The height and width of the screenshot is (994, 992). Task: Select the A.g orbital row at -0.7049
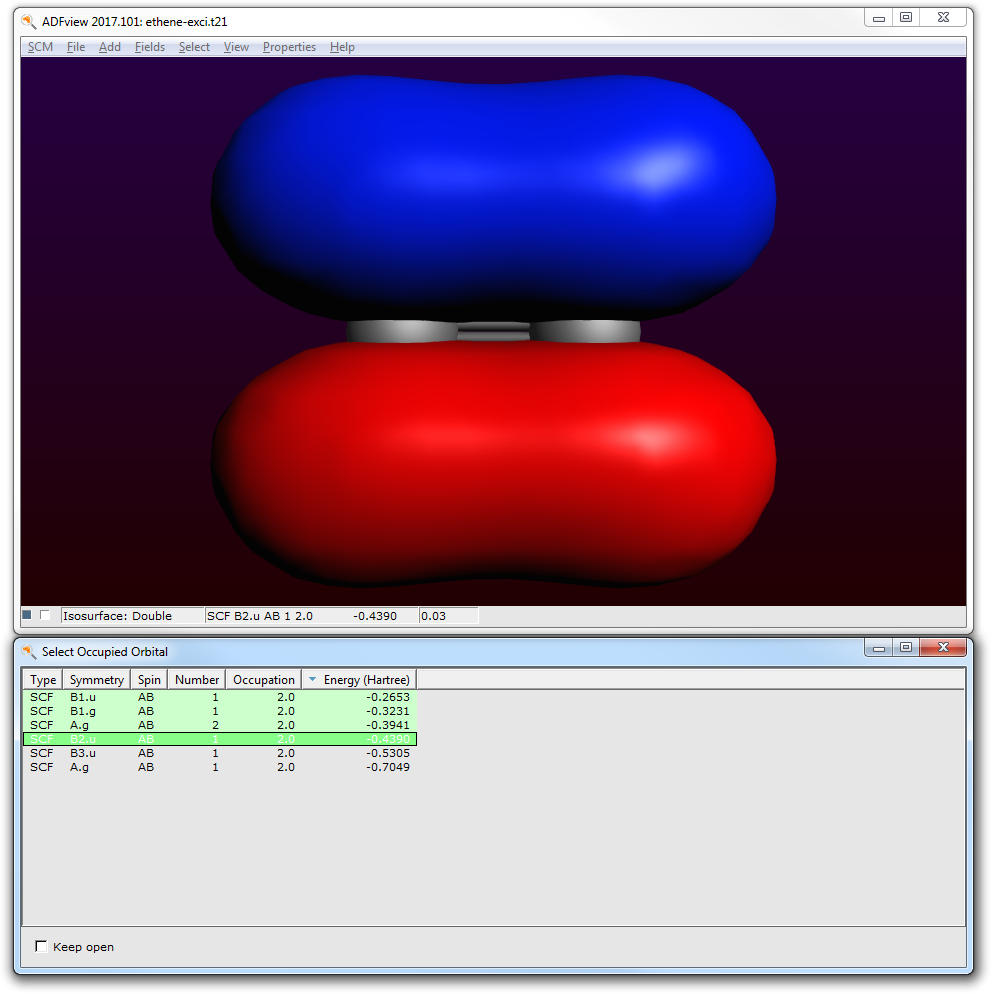220,767
